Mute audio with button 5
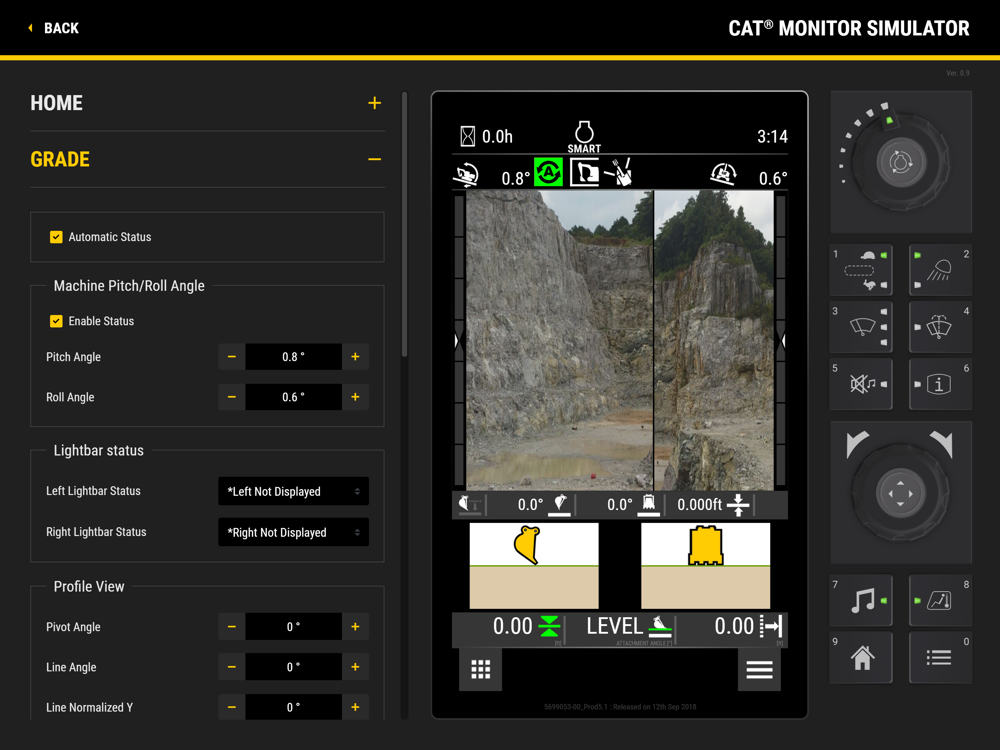Screen dimensions: 1000x750 pyautogui.click(x=861, y=384)
